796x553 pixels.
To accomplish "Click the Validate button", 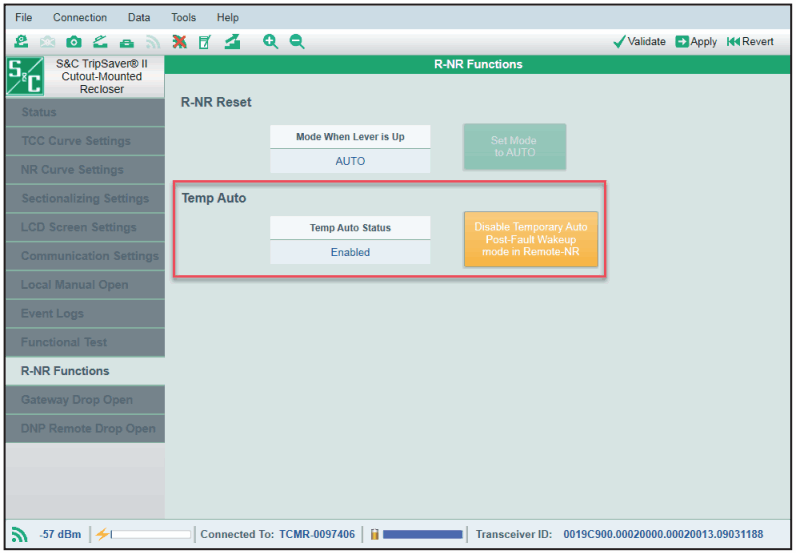I will [x=639, y=42].
